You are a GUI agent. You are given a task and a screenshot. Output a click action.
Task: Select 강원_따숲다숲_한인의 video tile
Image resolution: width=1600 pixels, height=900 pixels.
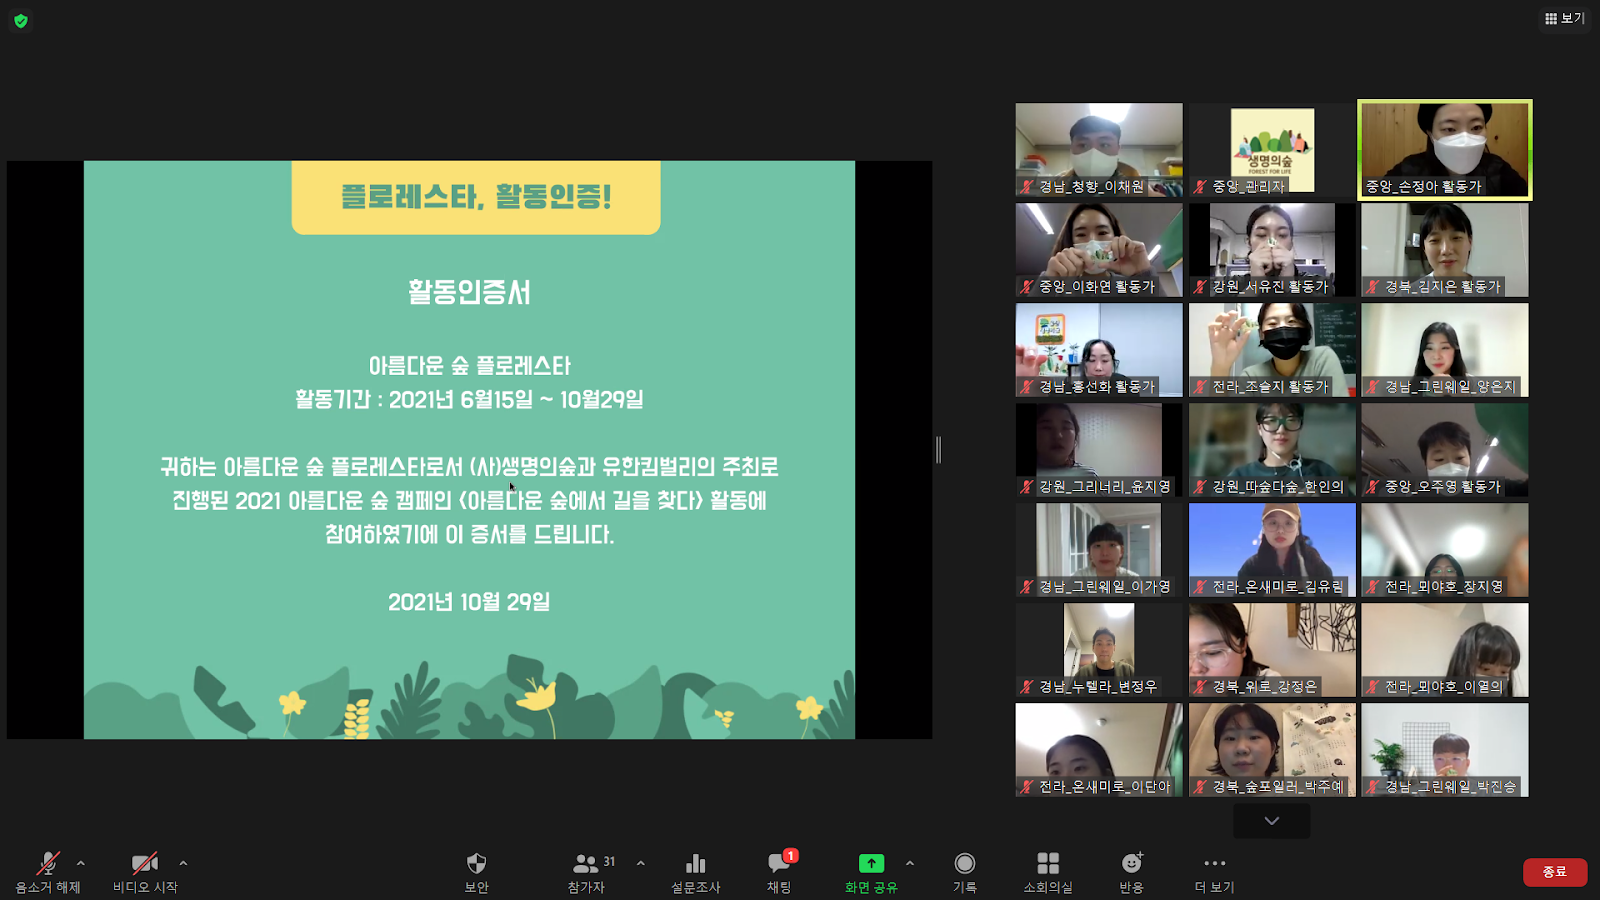click(x=1272, y=450)
